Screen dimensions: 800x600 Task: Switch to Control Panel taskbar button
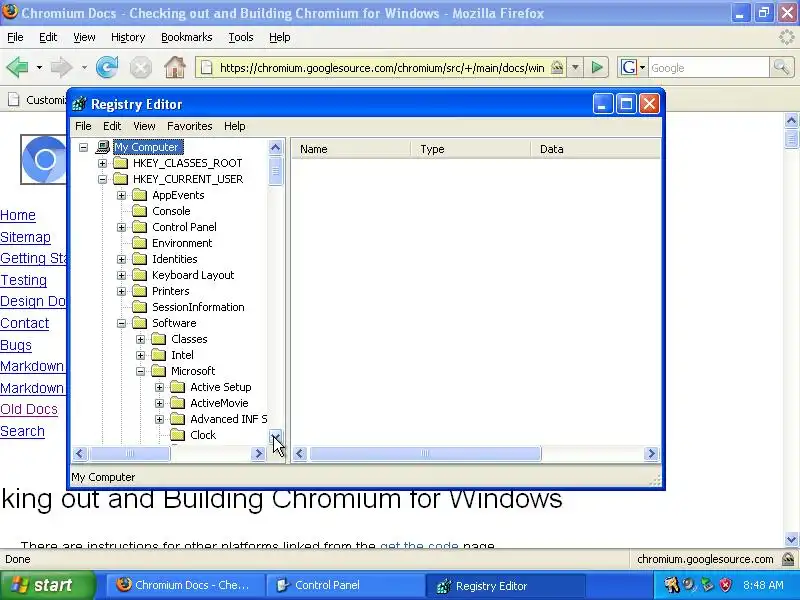click(x=344, y=585)
